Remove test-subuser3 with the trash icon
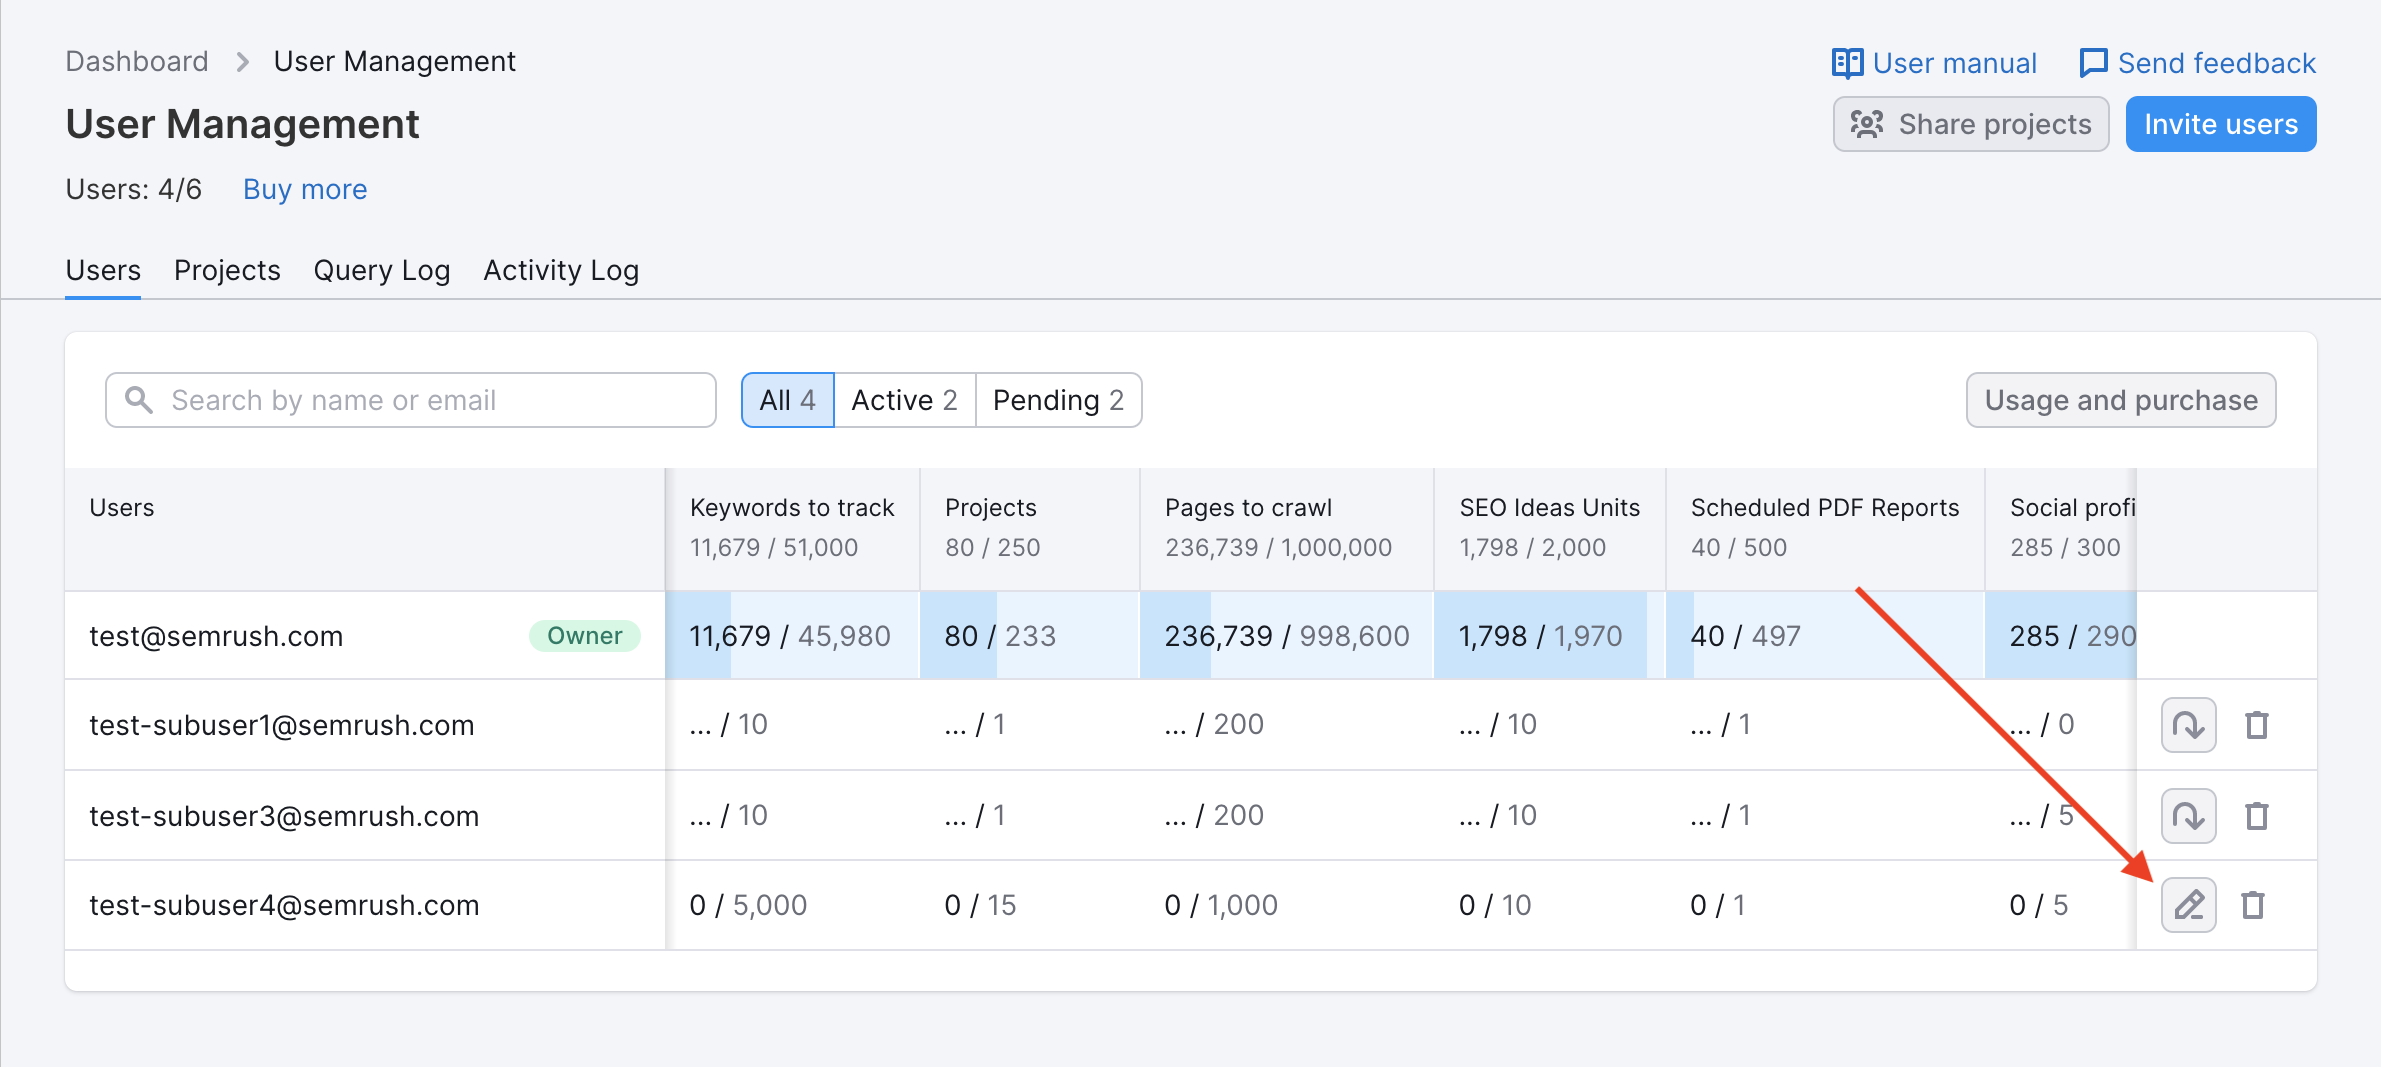2381x1067 pixels. pos(2256,816)
